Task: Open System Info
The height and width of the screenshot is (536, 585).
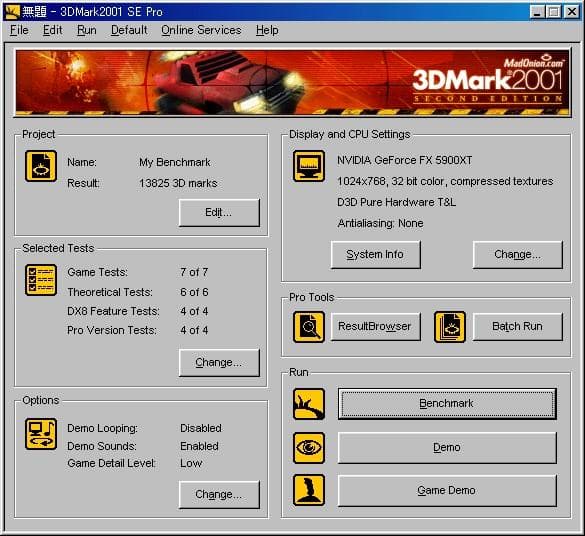Action: (x=375, y=254)
